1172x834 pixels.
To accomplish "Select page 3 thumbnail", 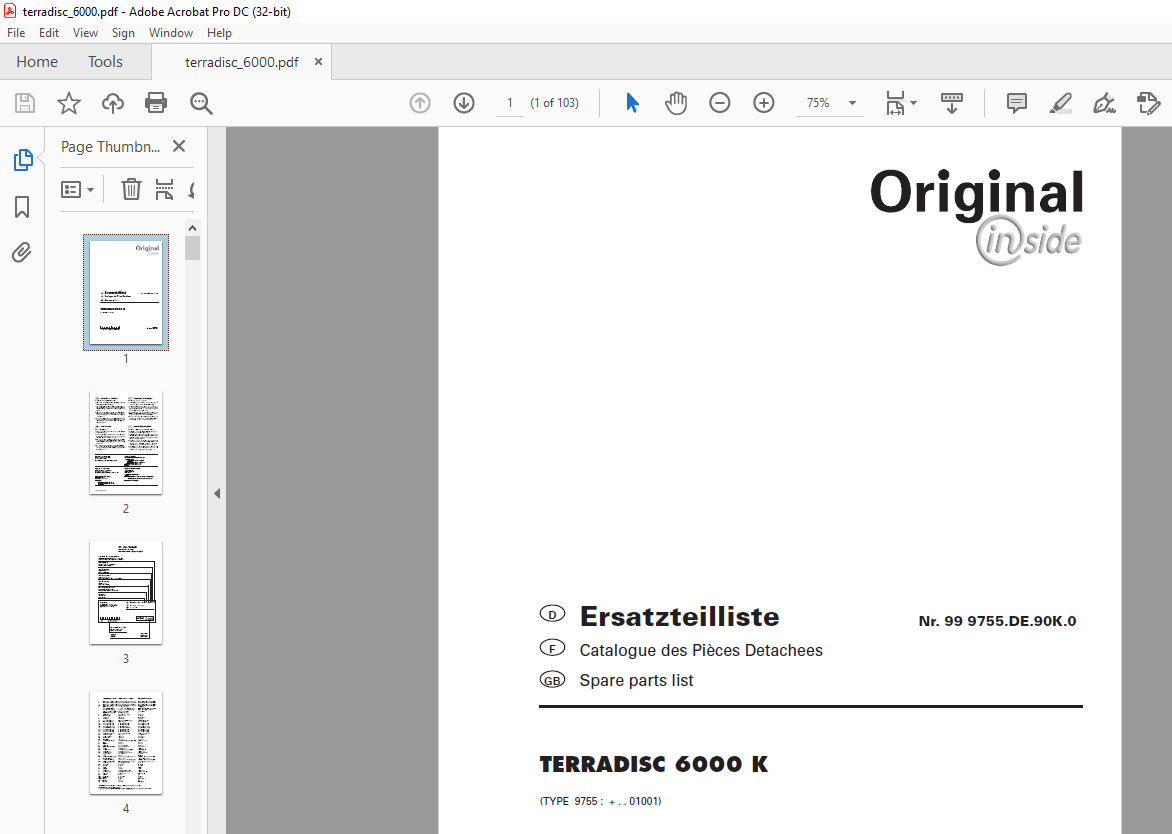I will (x=126, y=593).
